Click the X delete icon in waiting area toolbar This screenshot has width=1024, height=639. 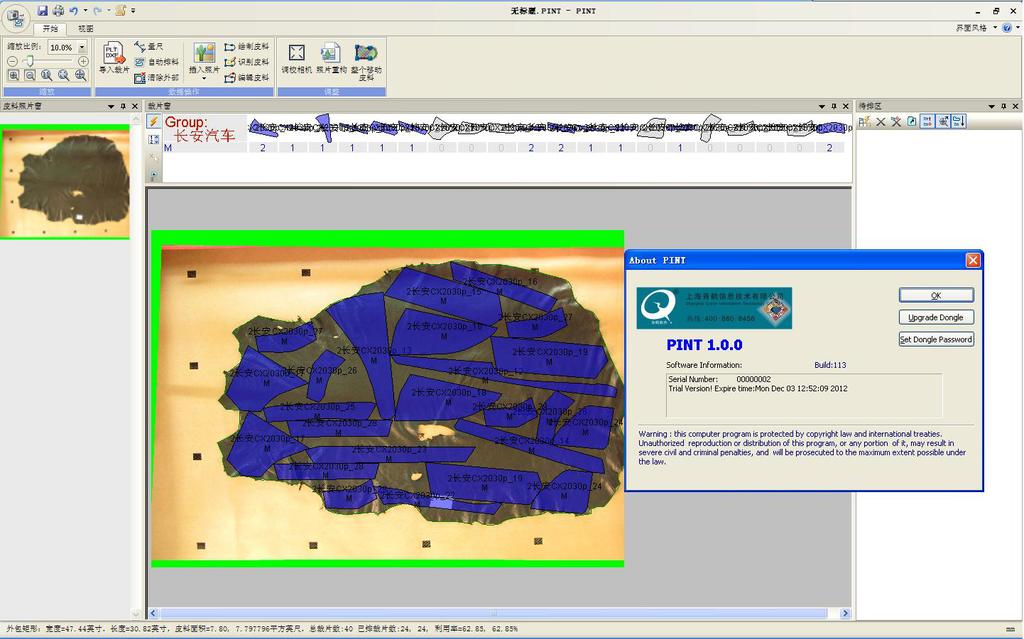(x=880, y=122)
